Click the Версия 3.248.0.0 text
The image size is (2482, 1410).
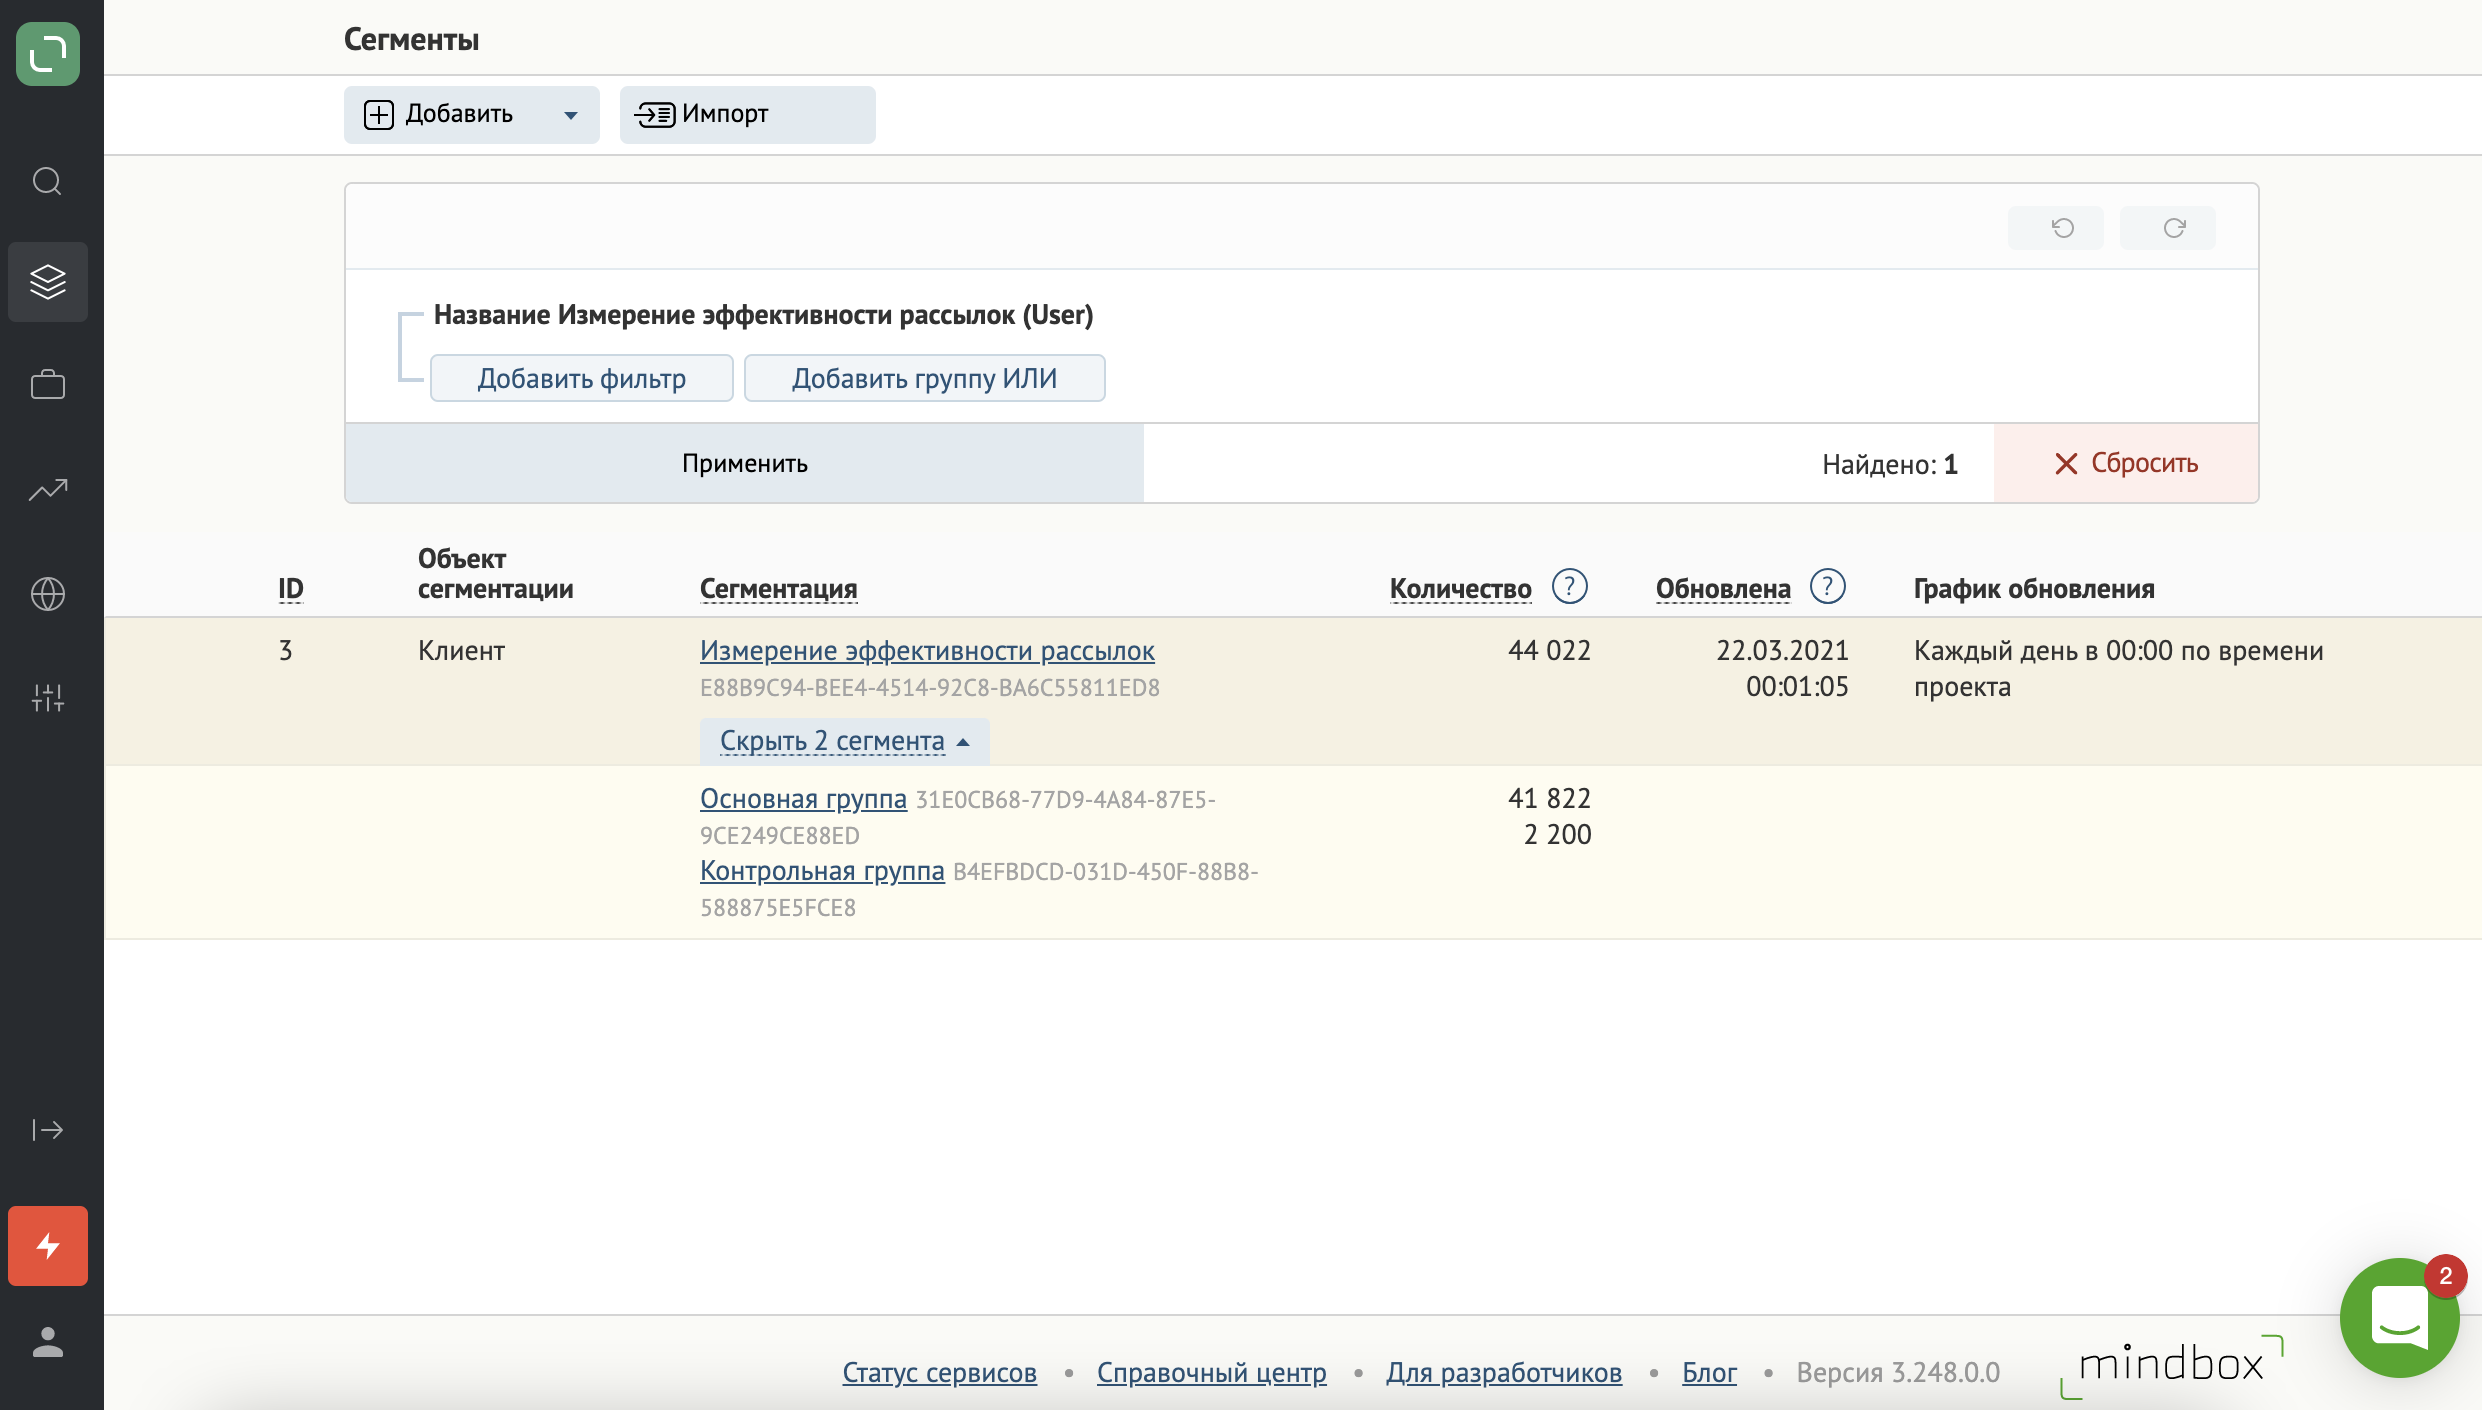pyautogui.click(x=1898, y=1372)
